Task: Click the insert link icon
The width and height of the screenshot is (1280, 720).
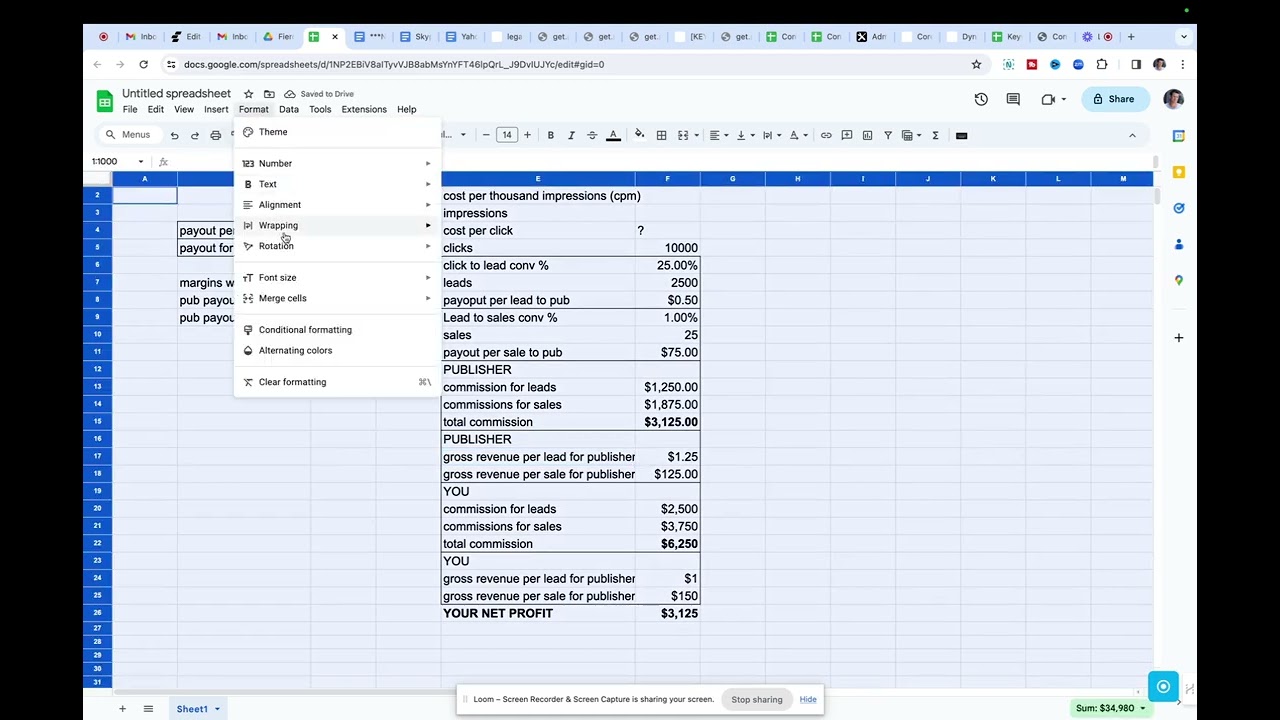Action: pyautogui.click(x=826, y=135)
